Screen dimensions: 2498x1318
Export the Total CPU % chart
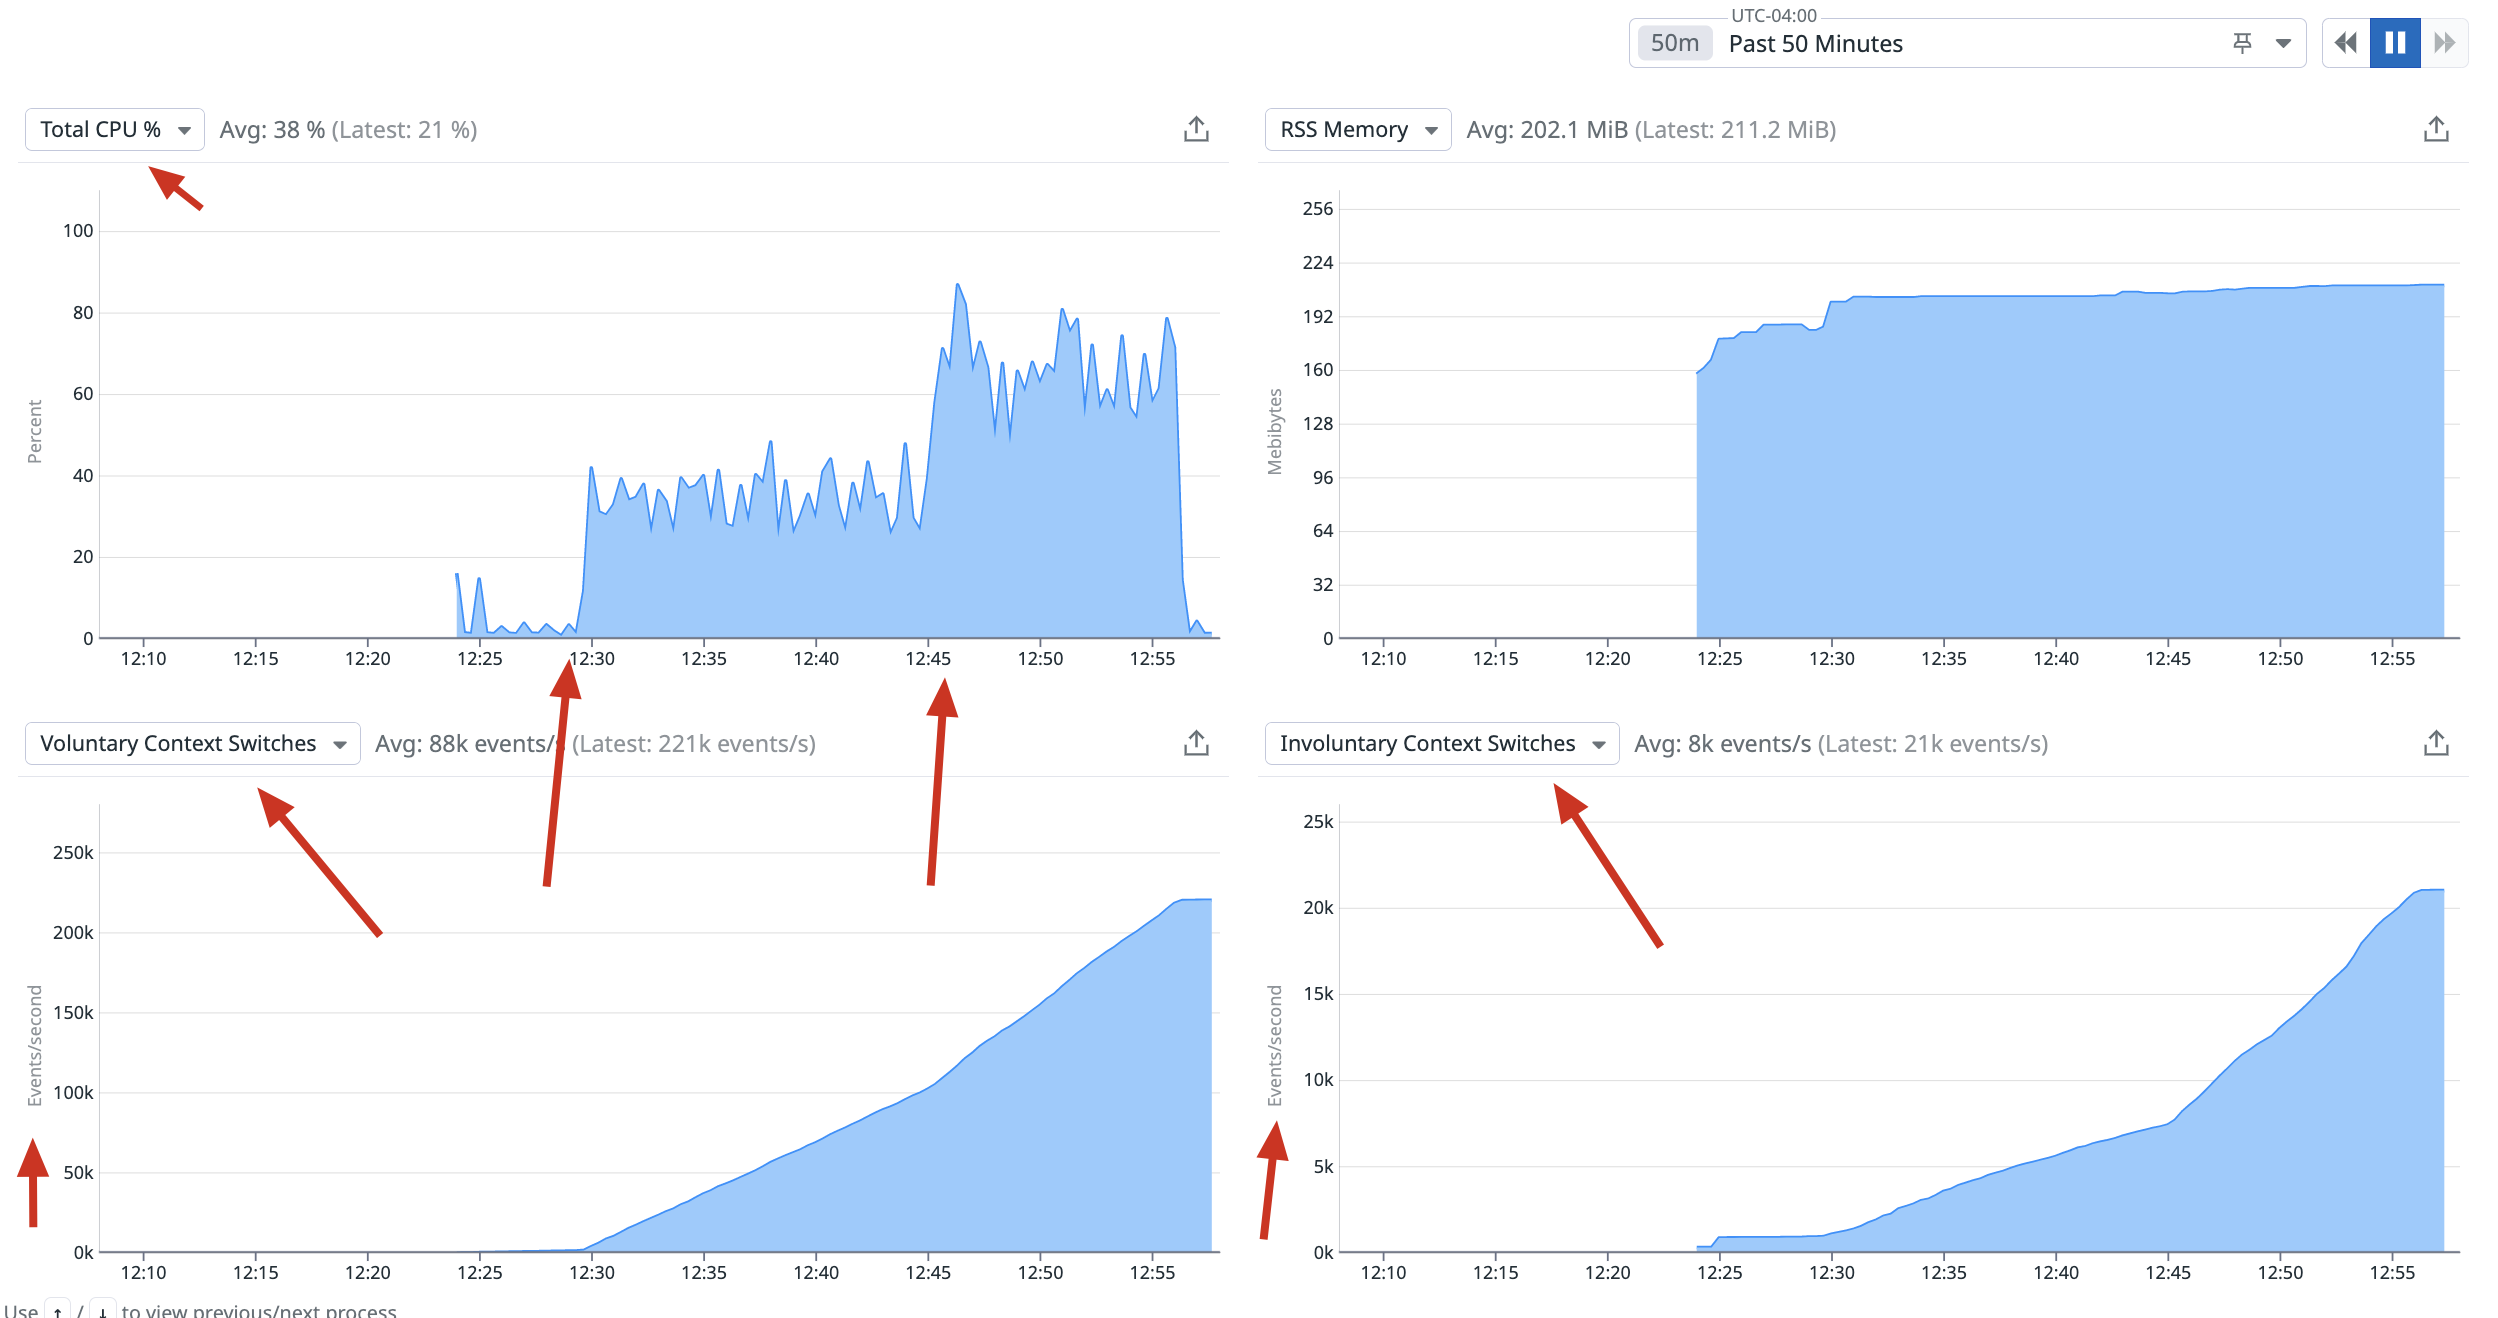pyautogui.click(x=1196, y=128)
